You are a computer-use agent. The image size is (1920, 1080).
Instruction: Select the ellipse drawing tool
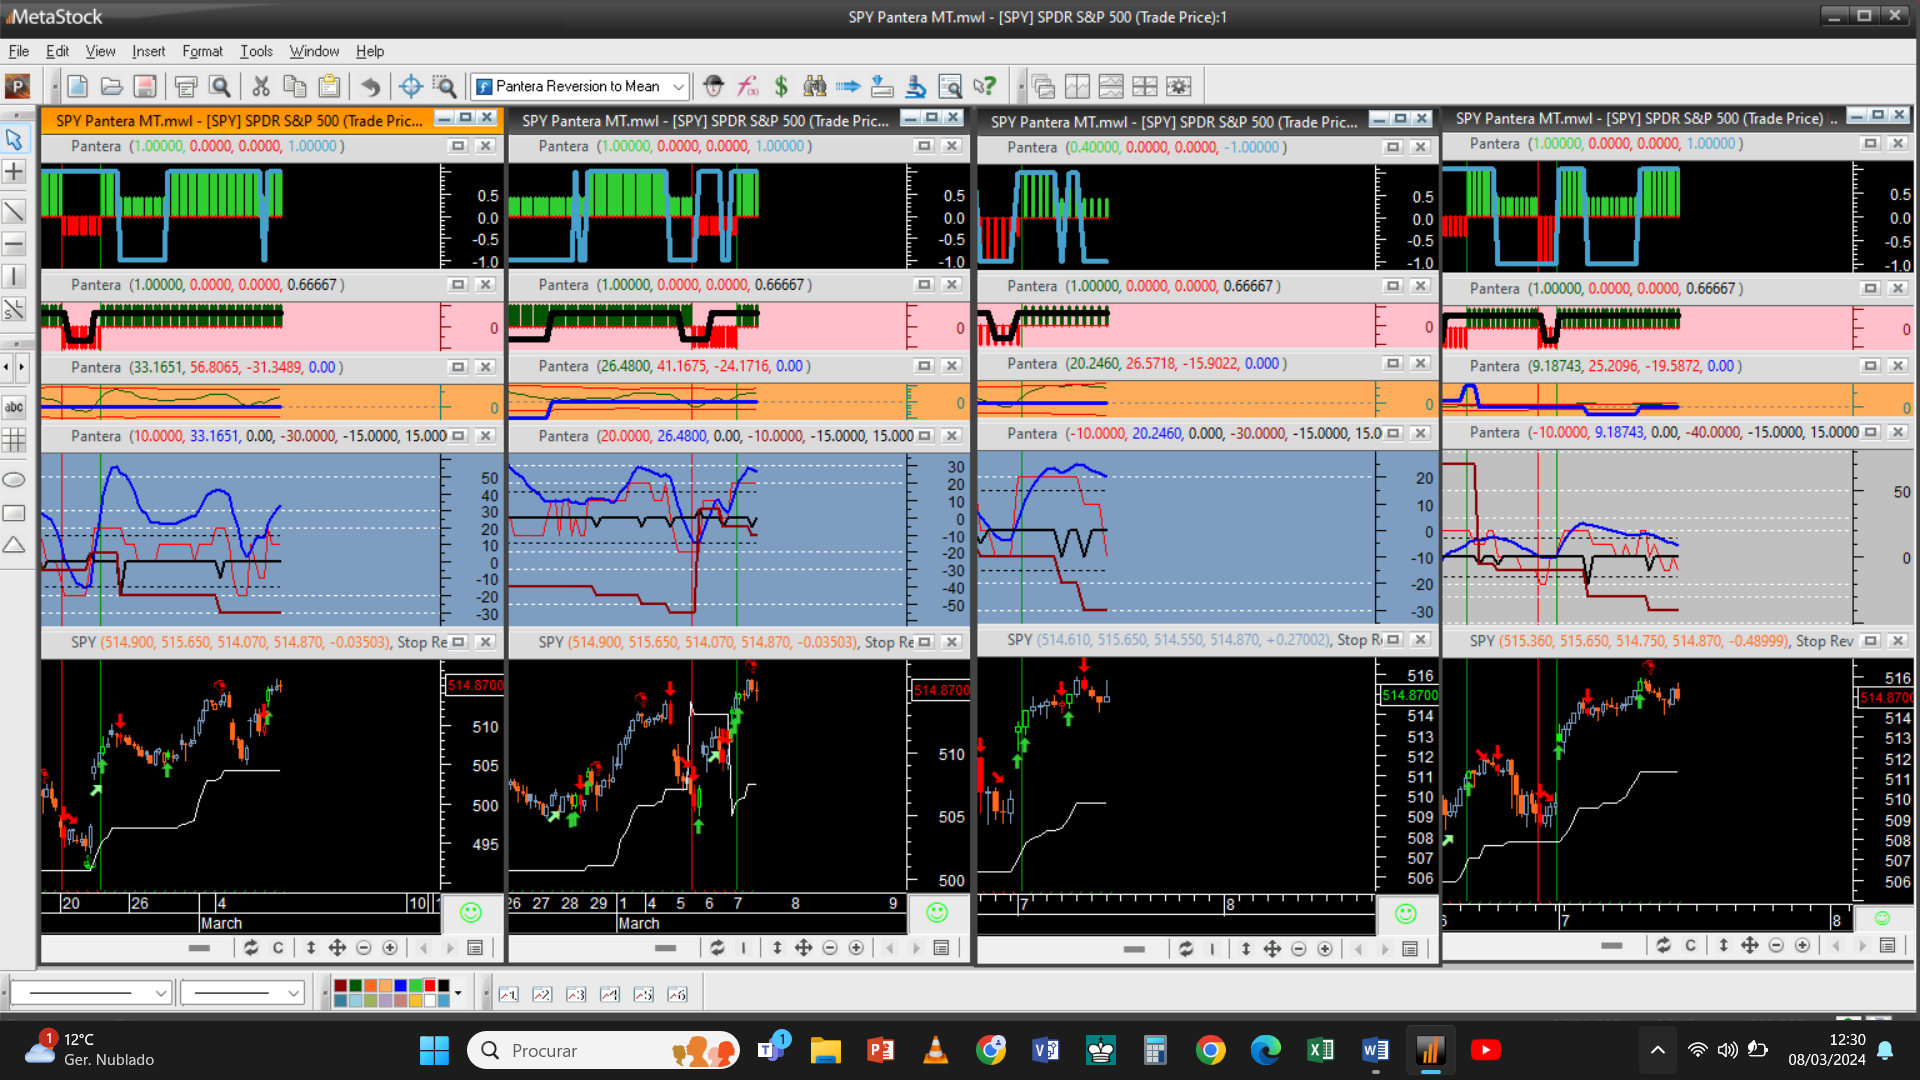[14, 480]
